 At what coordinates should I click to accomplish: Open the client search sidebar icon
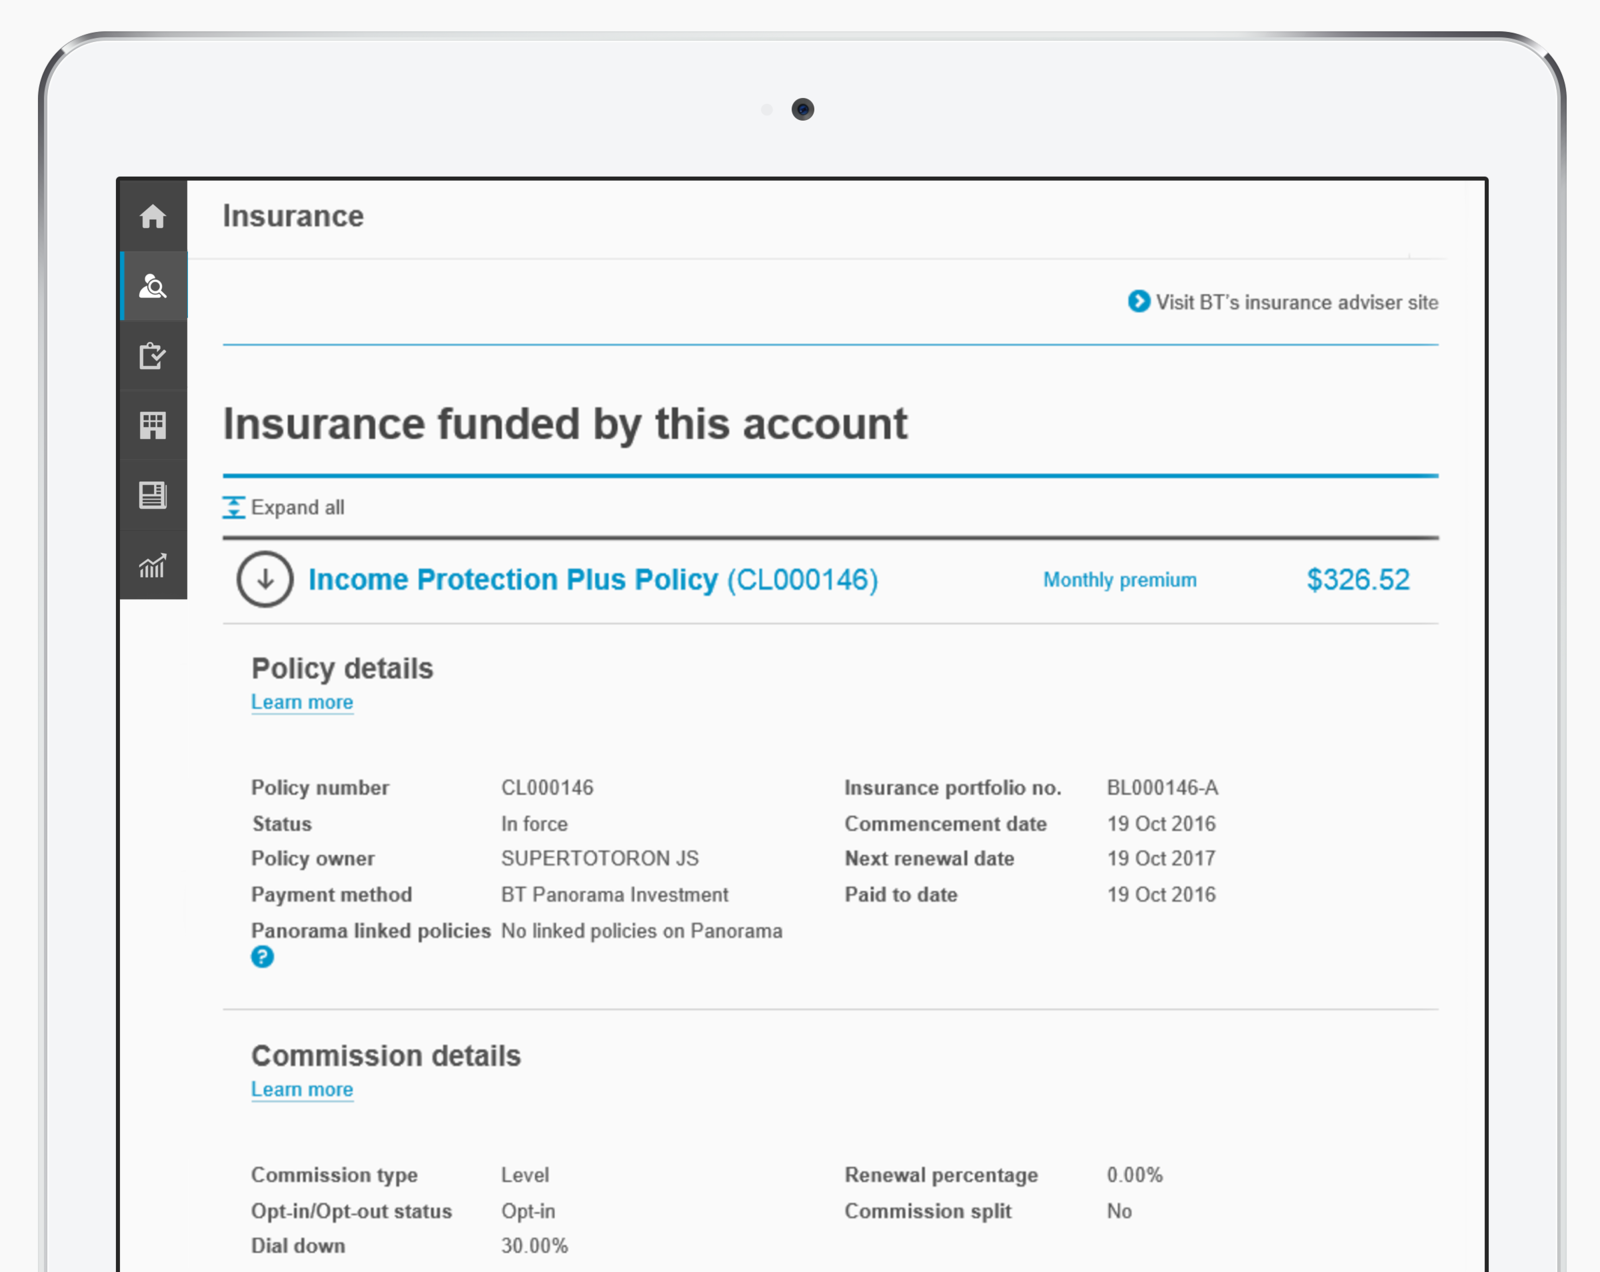(x=153, y=287)
